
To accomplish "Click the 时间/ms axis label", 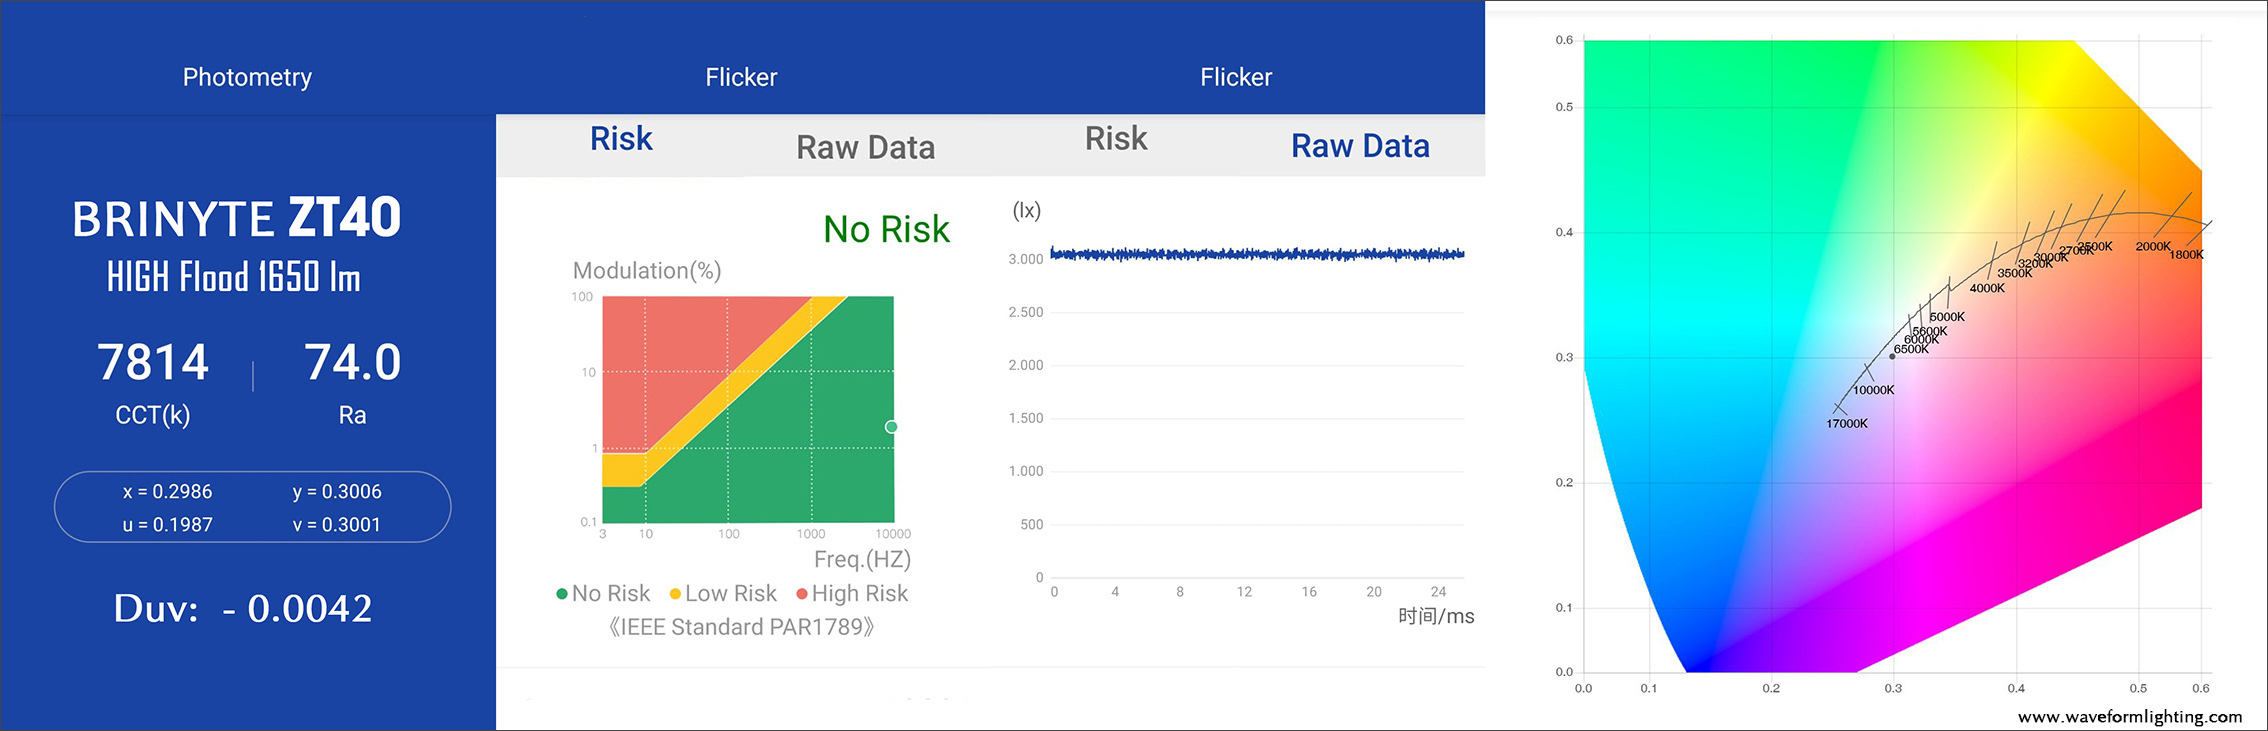I will (1436, 616).
